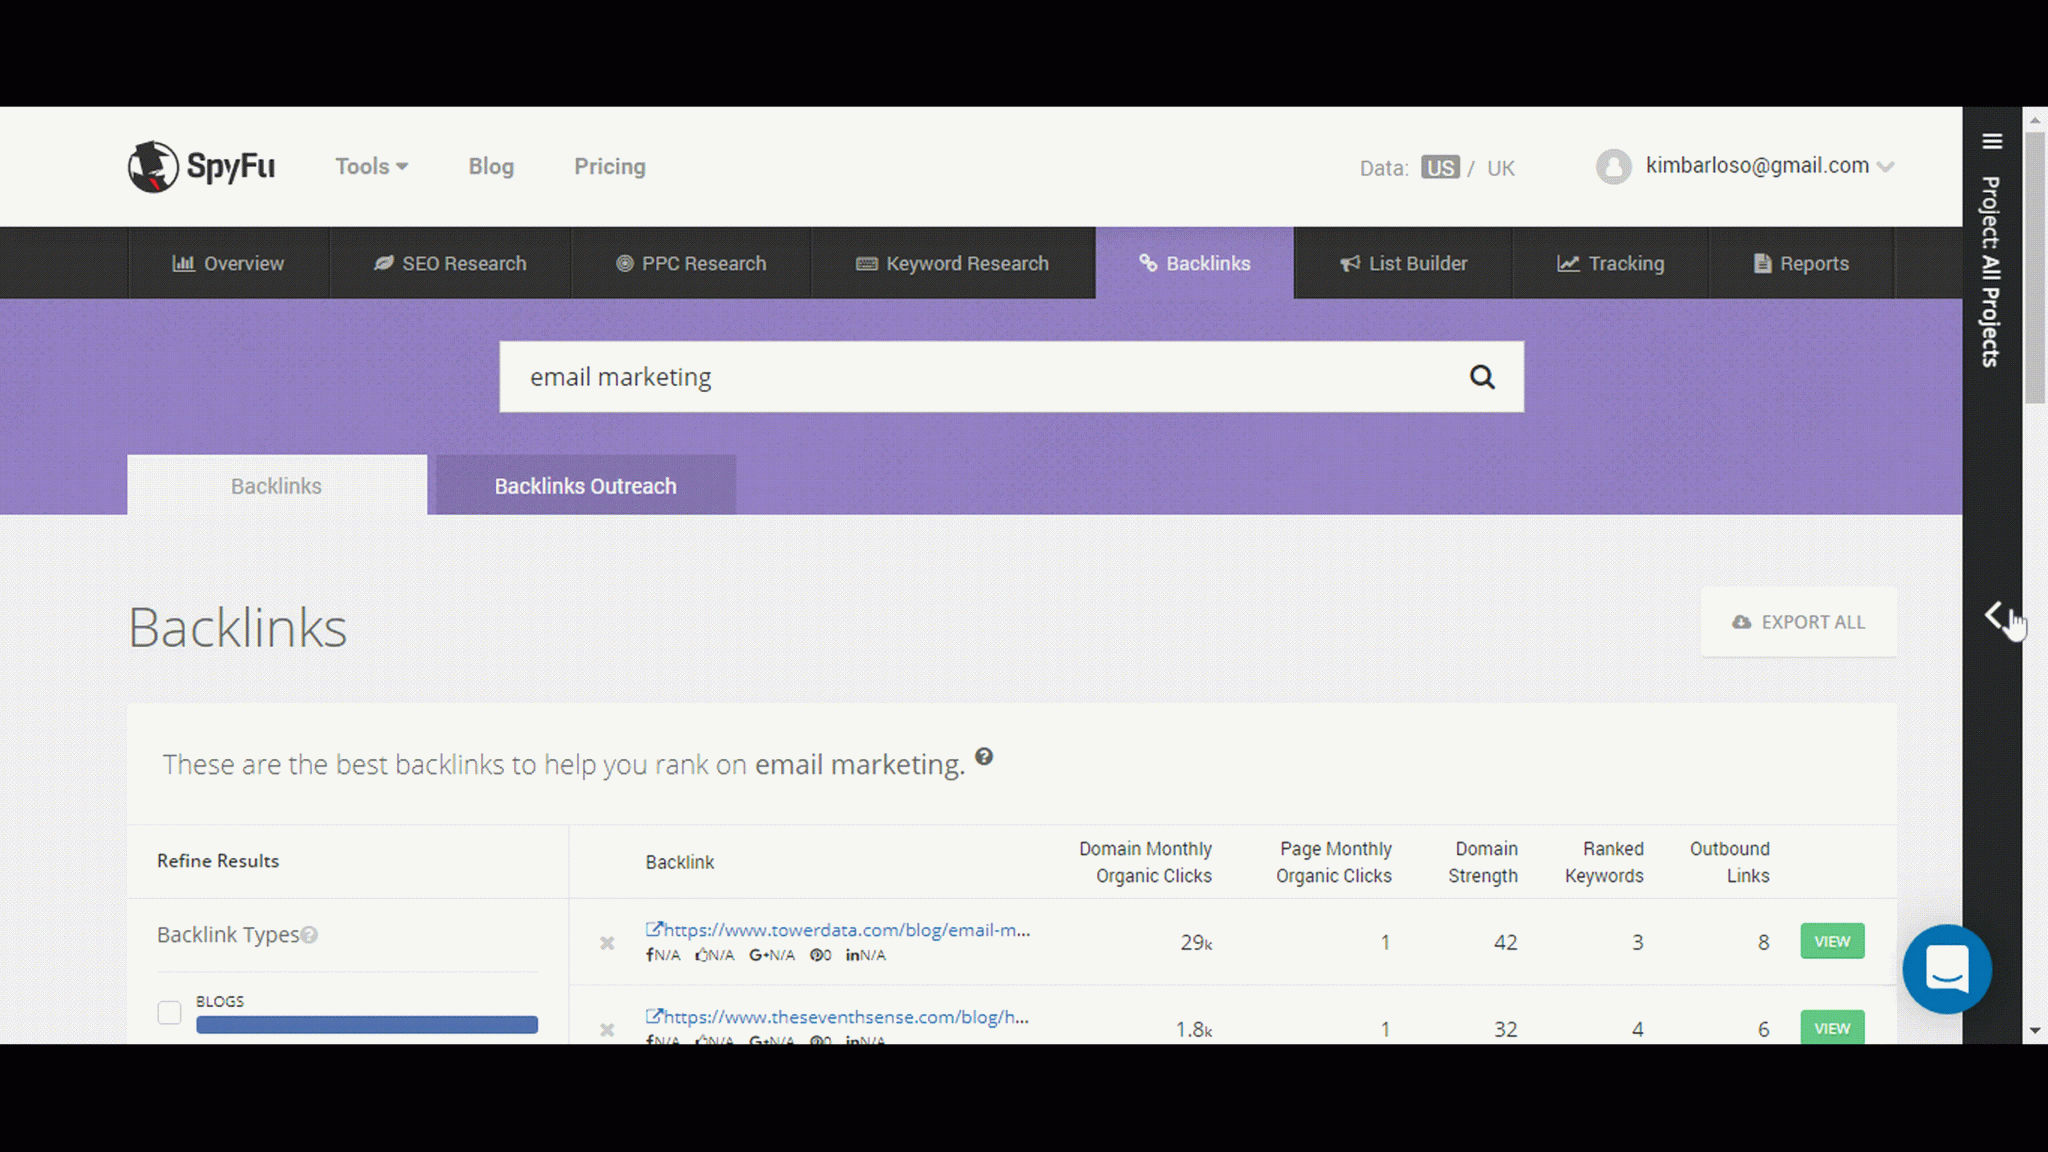Open the Tracking tab
Screen dimensions: 2048x1152
(1610, 263)
